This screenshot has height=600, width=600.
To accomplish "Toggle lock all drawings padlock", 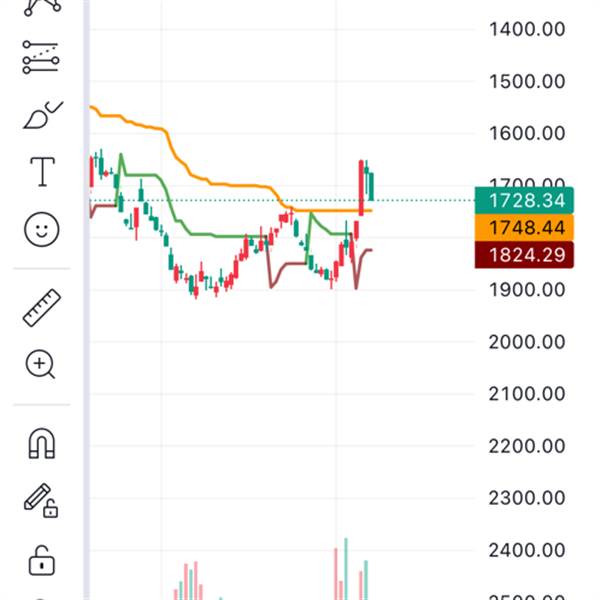I will click(x=41, y=558).
